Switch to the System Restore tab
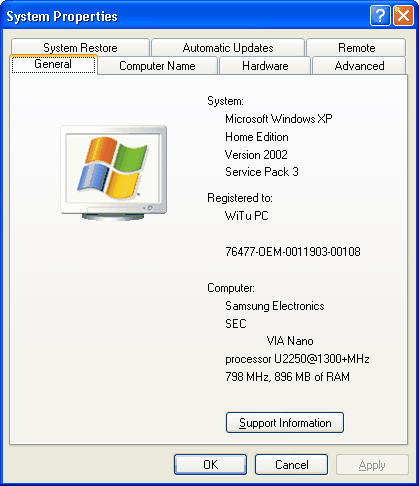This screenshot has width=419, height=486. pos(80,48)
